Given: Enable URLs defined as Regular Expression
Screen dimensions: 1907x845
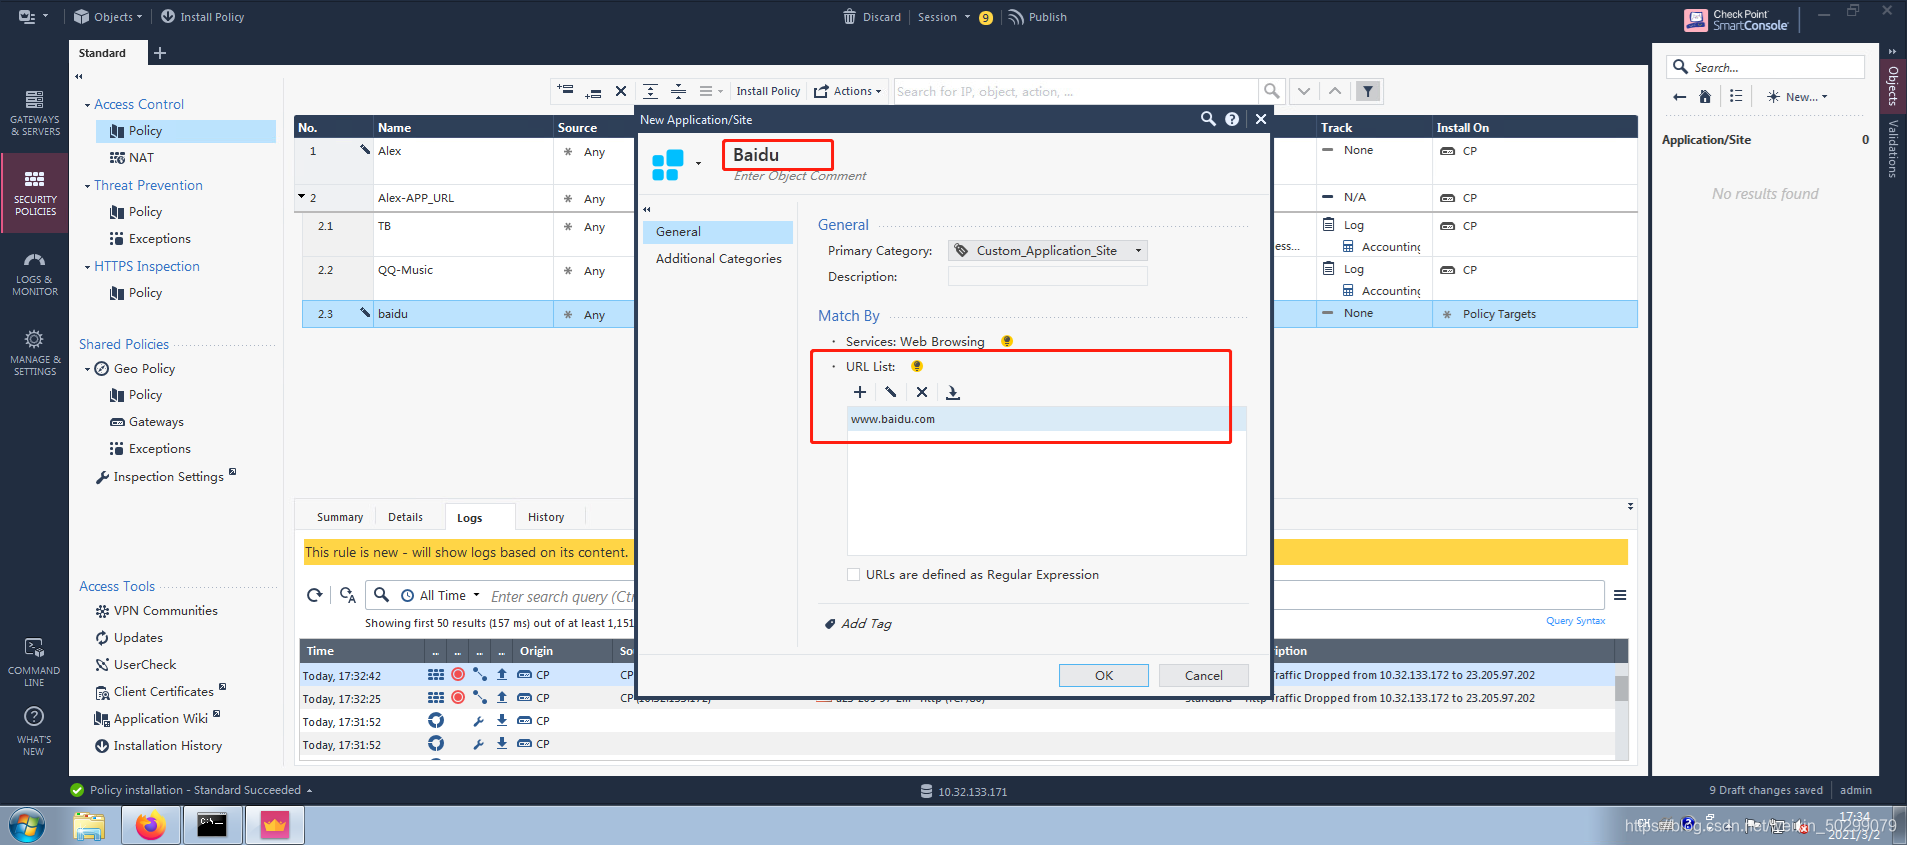Looking at the screenshot, I should coord(853,574).
